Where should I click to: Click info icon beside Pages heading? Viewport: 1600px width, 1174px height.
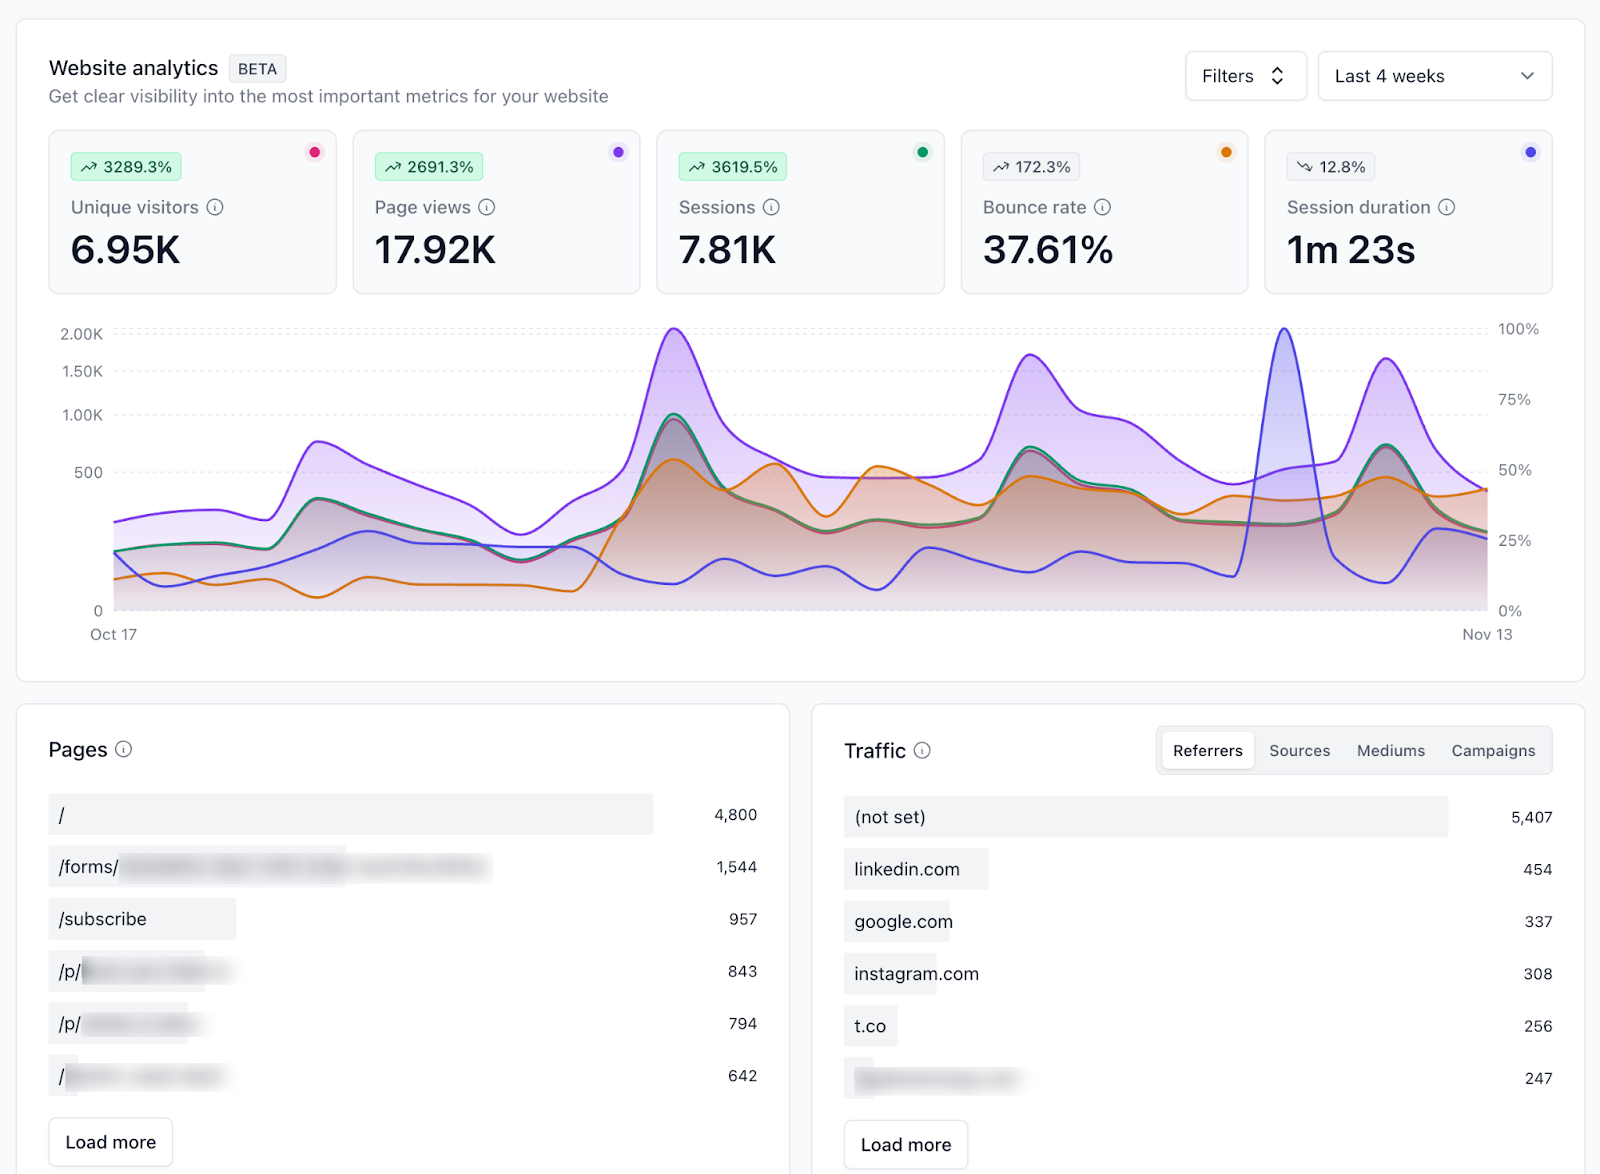coord(123,749)
